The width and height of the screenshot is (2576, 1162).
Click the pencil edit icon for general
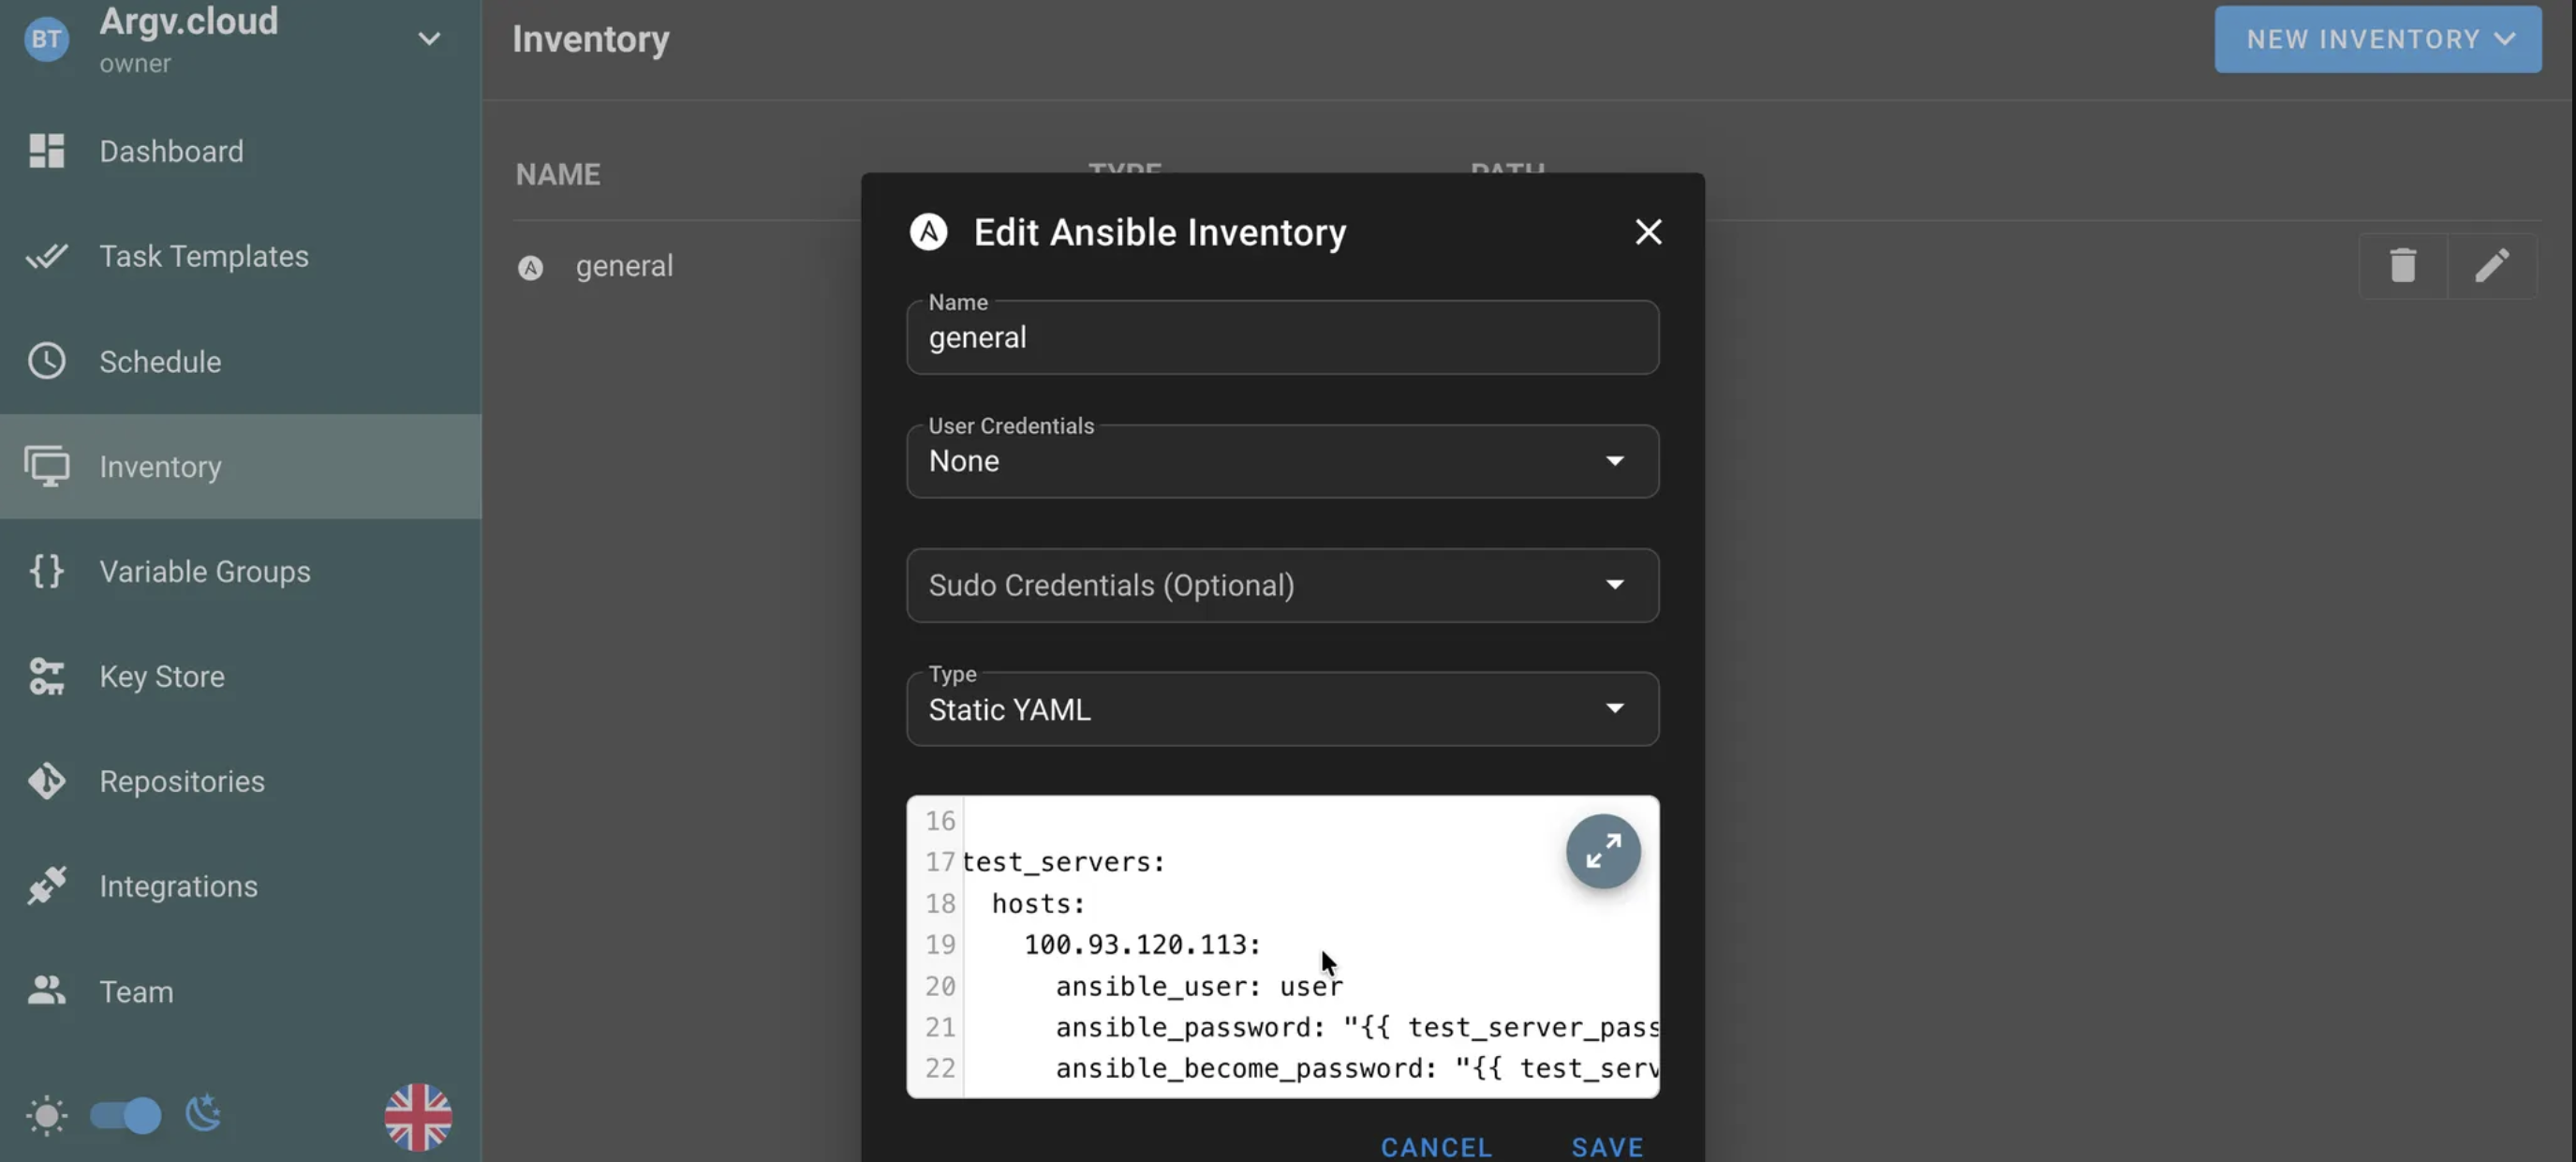(2491, 266)
